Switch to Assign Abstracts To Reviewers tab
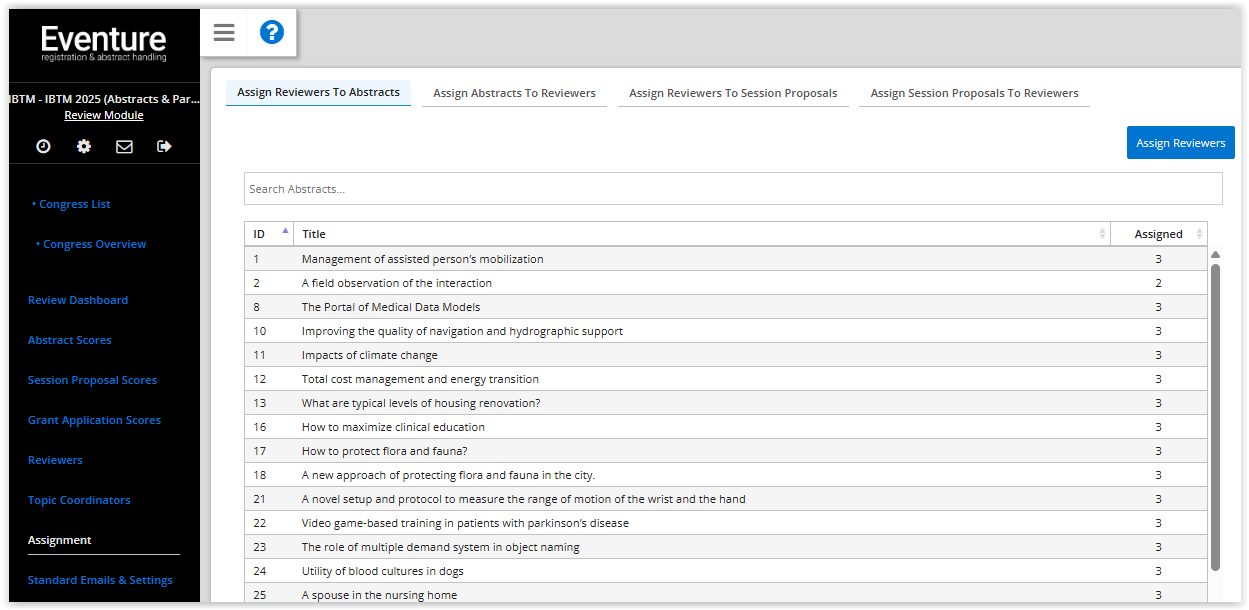The image size is (1249, 610). 514,93
